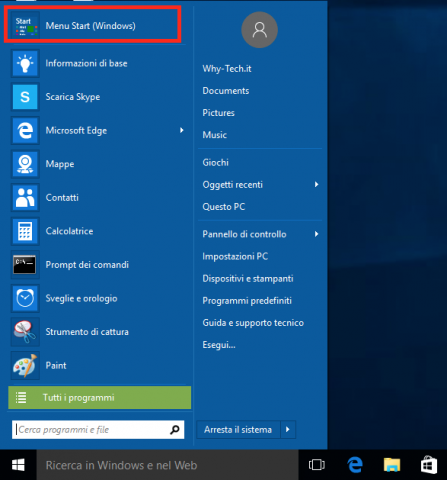
Task: Click the Informazioni di base lightbulb icon
Action: coord(25,63)
